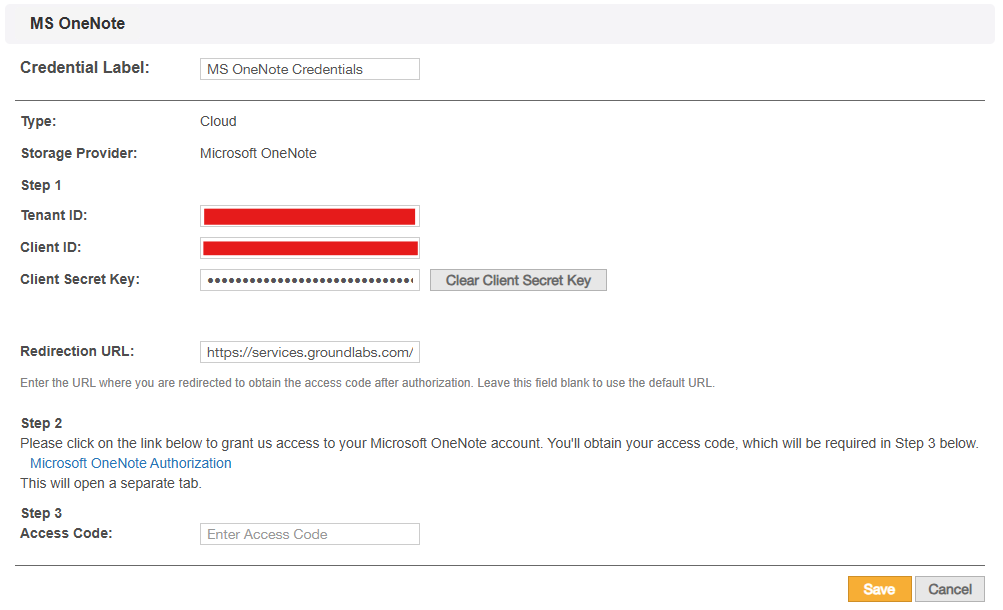Click the Type value Cloud label
Viewport: 1003px width, 610px height.
click(x=217, y=120)
